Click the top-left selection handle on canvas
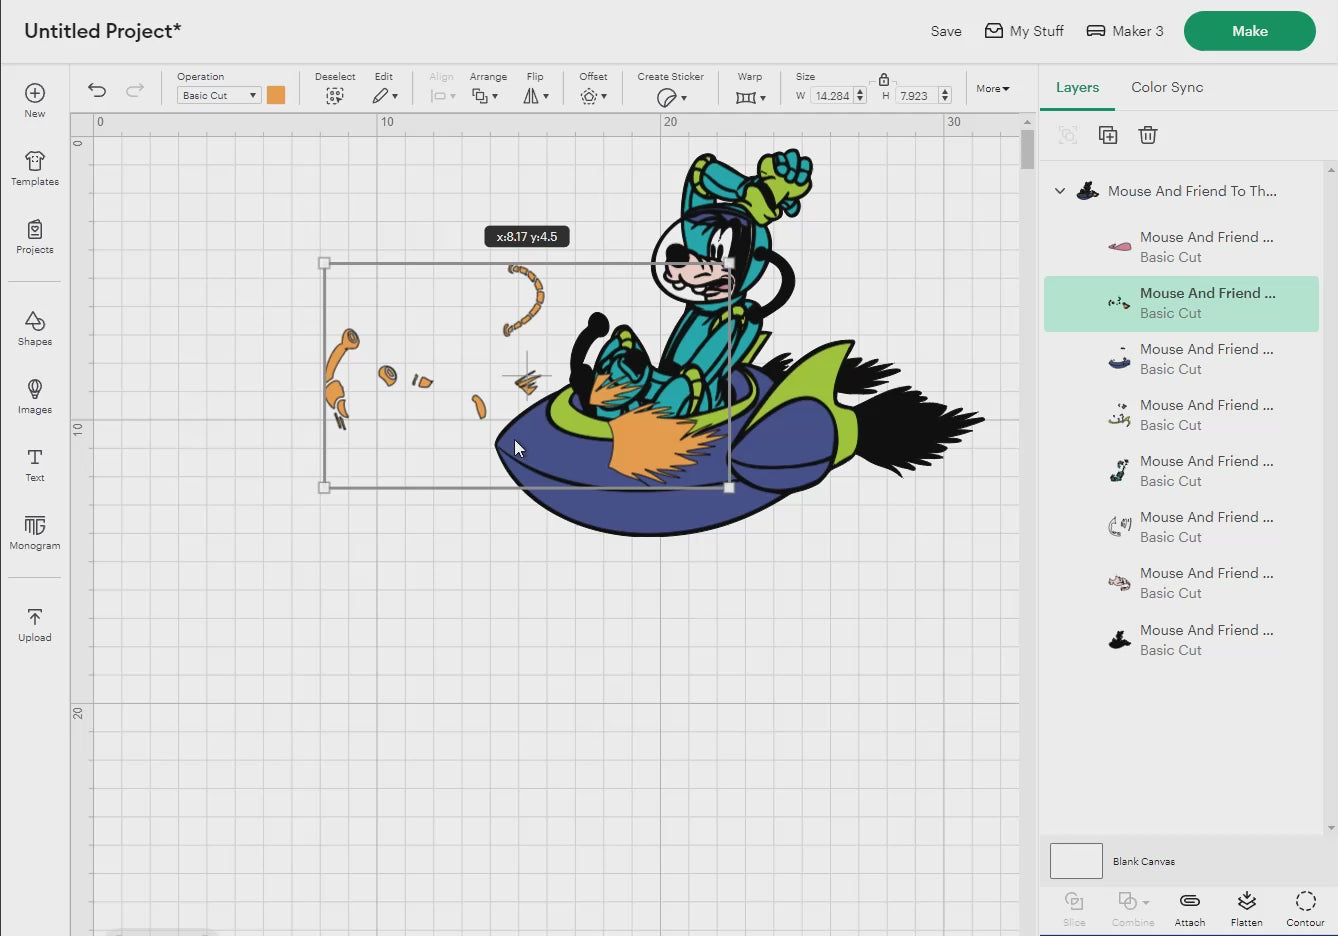 [324, 263]
